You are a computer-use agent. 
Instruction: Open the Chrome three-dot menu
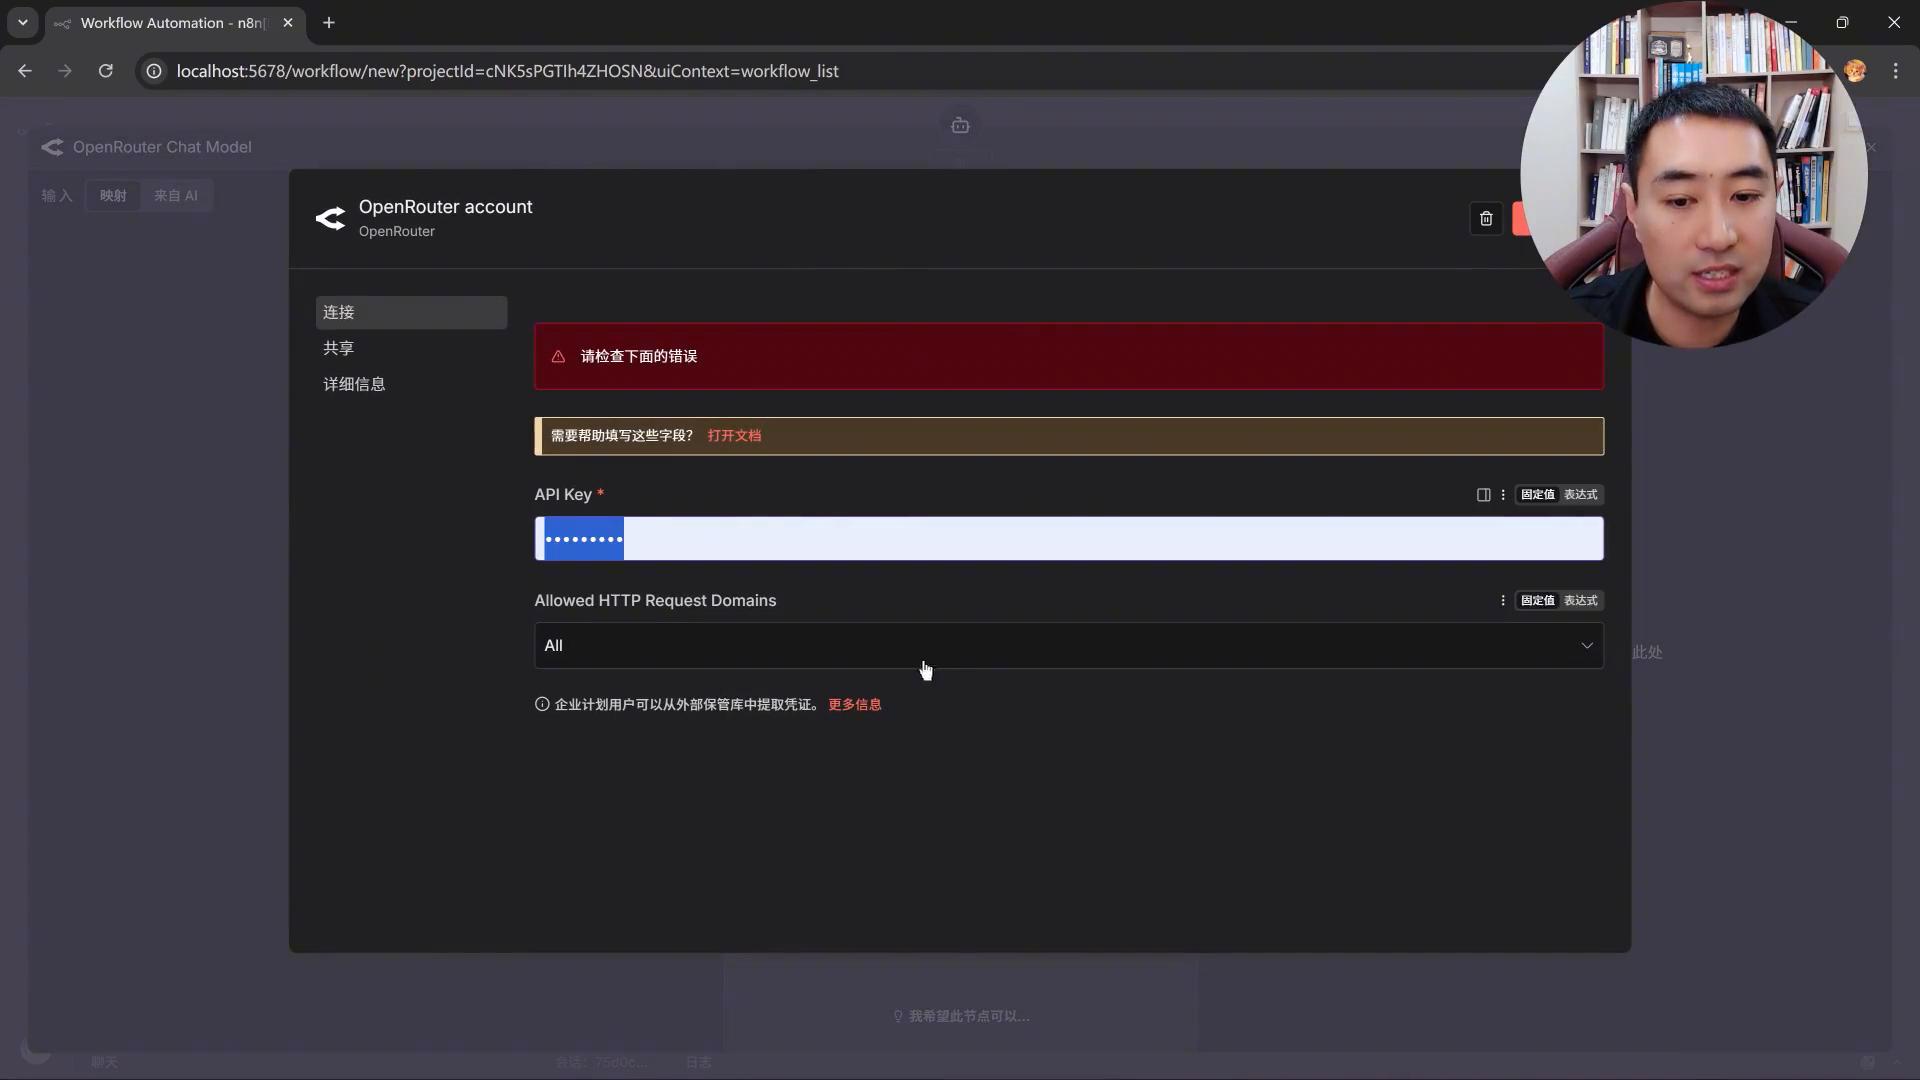(x=1895, y=71)
